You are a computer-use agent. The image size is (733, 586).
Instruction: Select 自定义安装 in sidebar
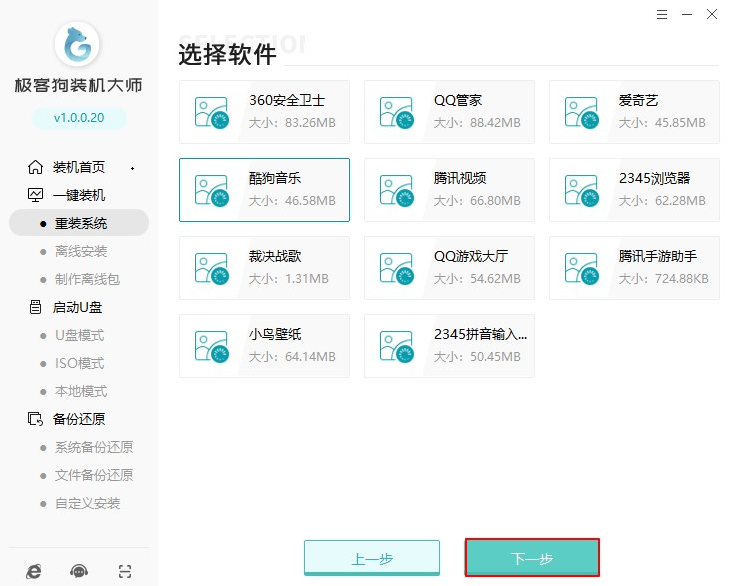tap(87, 503)
